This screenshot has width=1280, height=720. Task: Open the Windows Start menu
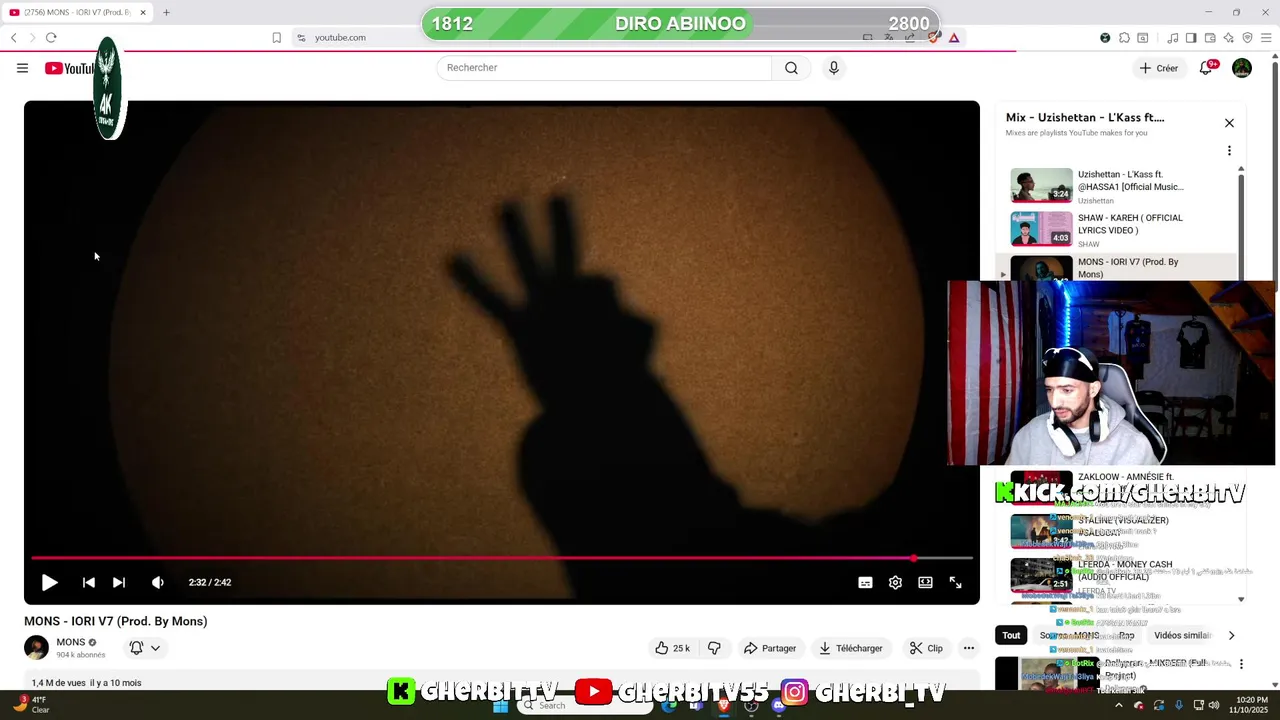[x=500, y=705]
